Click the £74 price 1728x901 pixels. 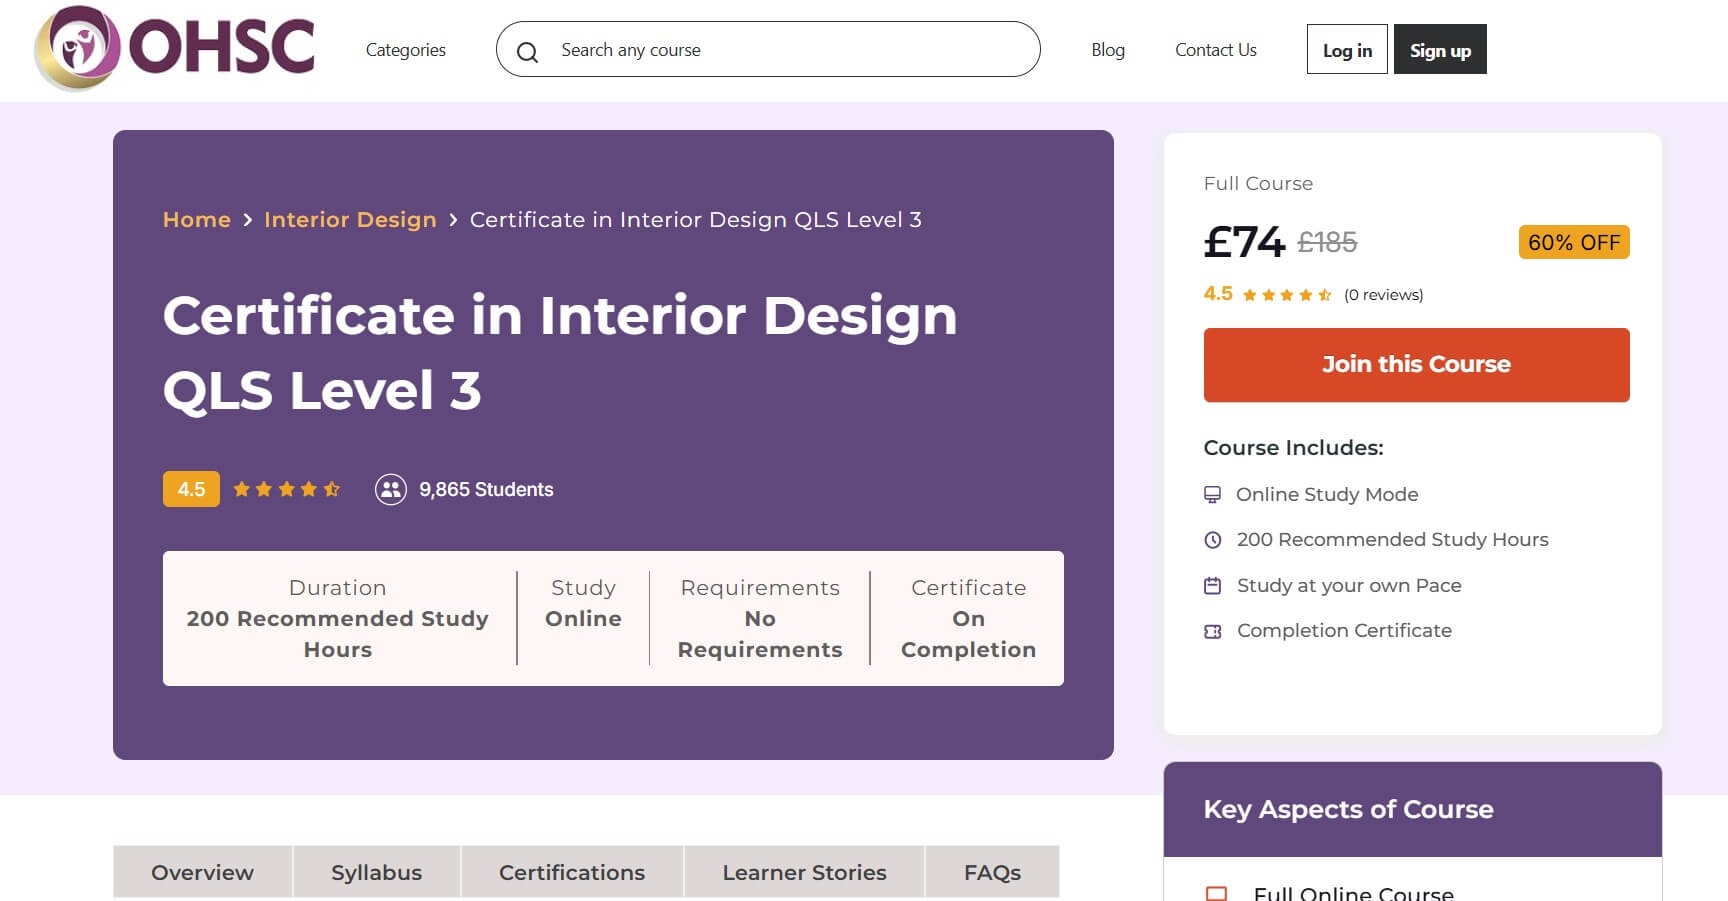pos(1244,242)
